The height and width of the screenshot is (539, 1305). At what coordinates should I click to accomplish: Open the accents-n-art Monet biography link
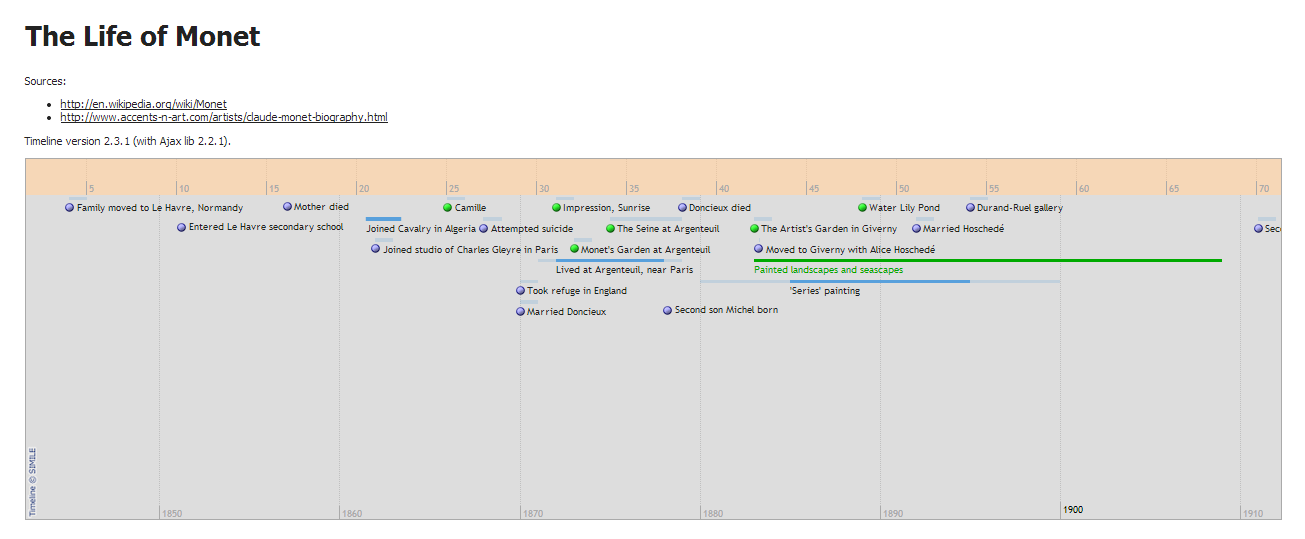[223, 117]
